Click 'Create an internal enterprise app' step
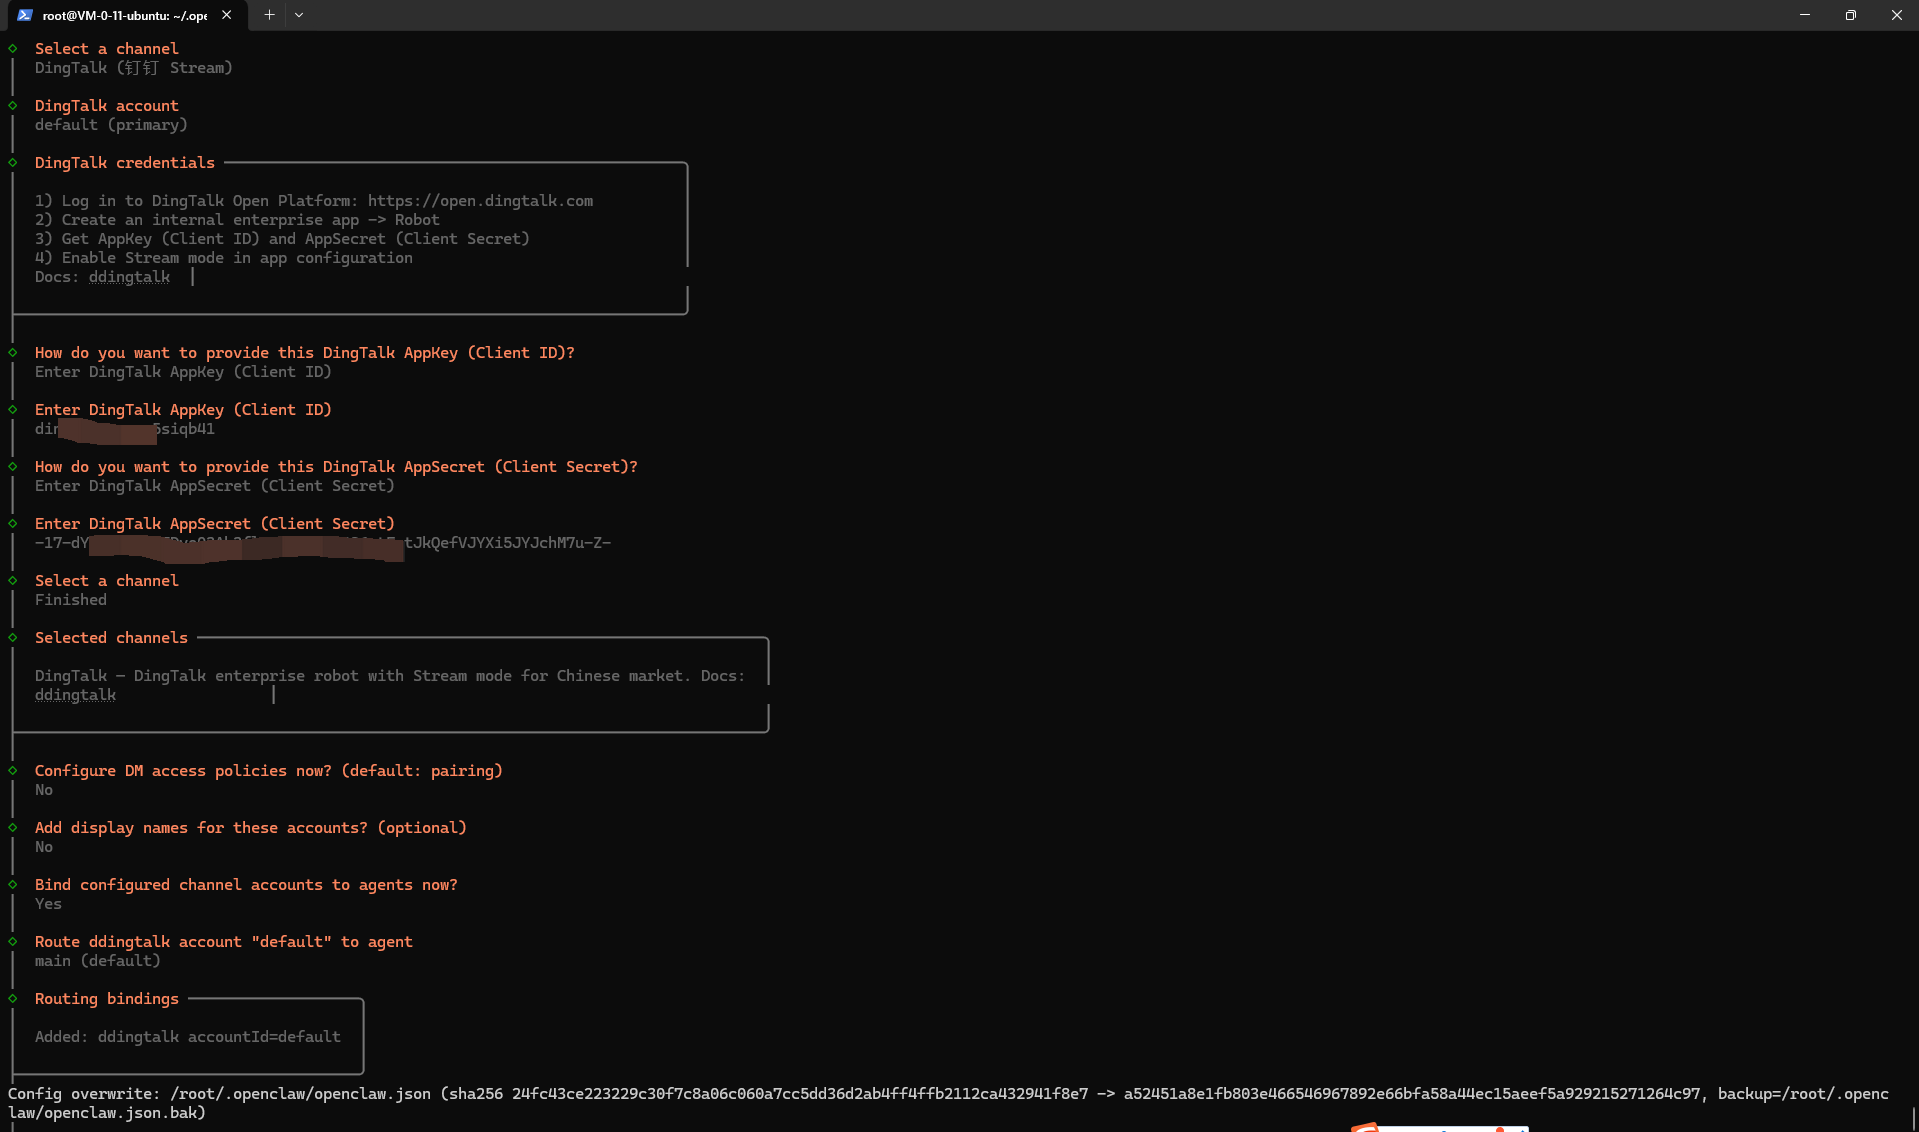Image resolution: width=1919 pixels, height=1132 pixels. tap(237, 220)
